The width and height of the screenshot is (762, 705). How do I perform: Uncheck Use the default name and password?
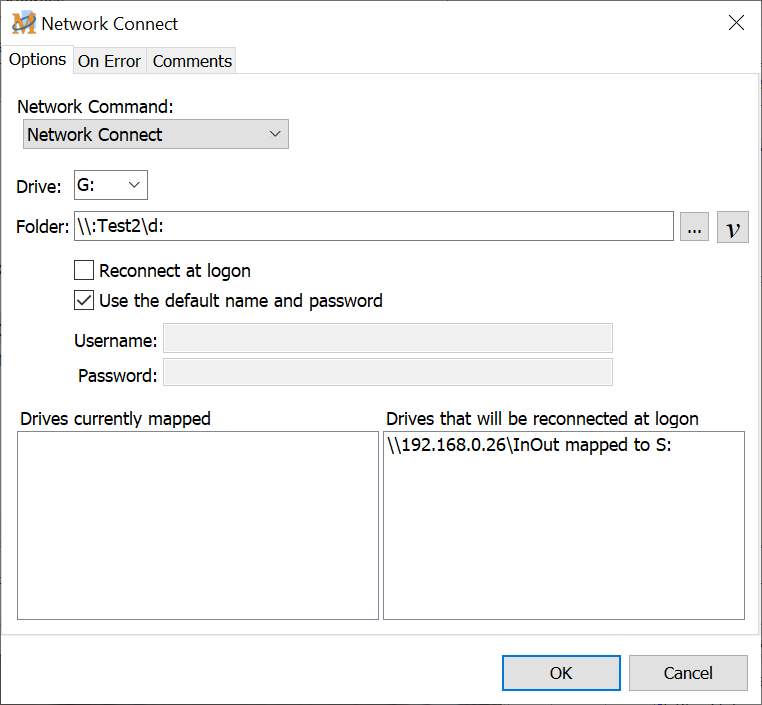[84, 300]
